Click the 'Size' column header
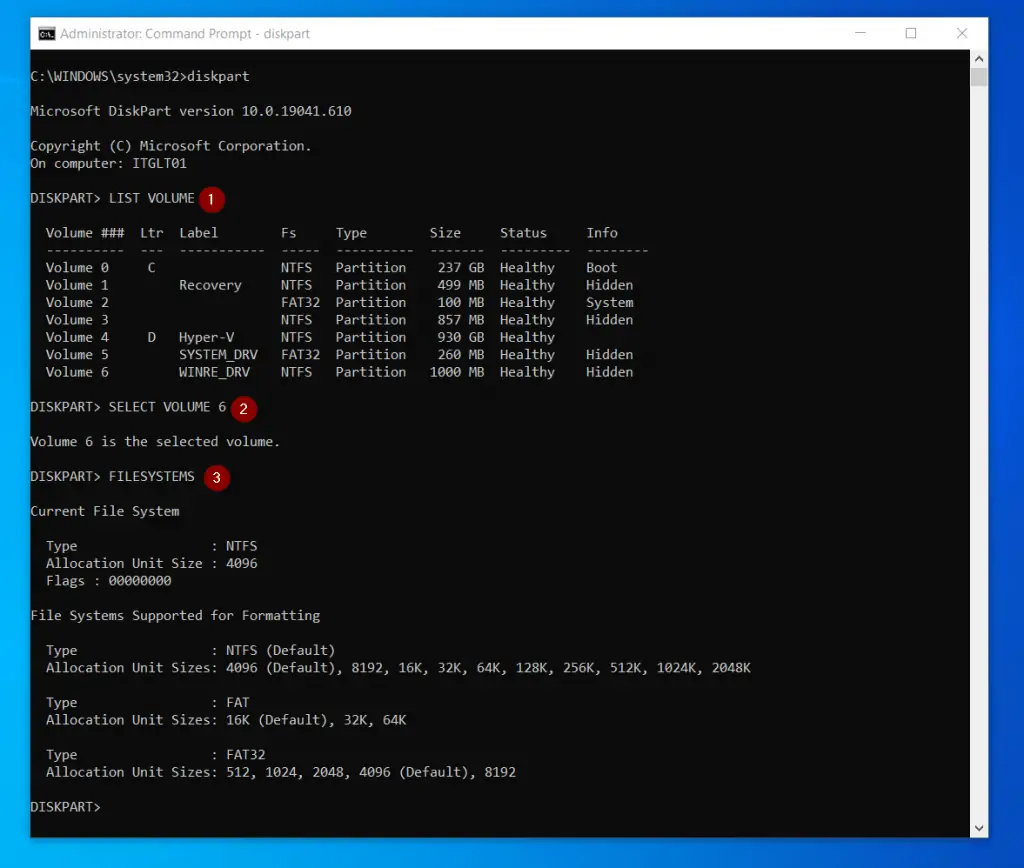 pyautogui.click(x=445, y=233)
